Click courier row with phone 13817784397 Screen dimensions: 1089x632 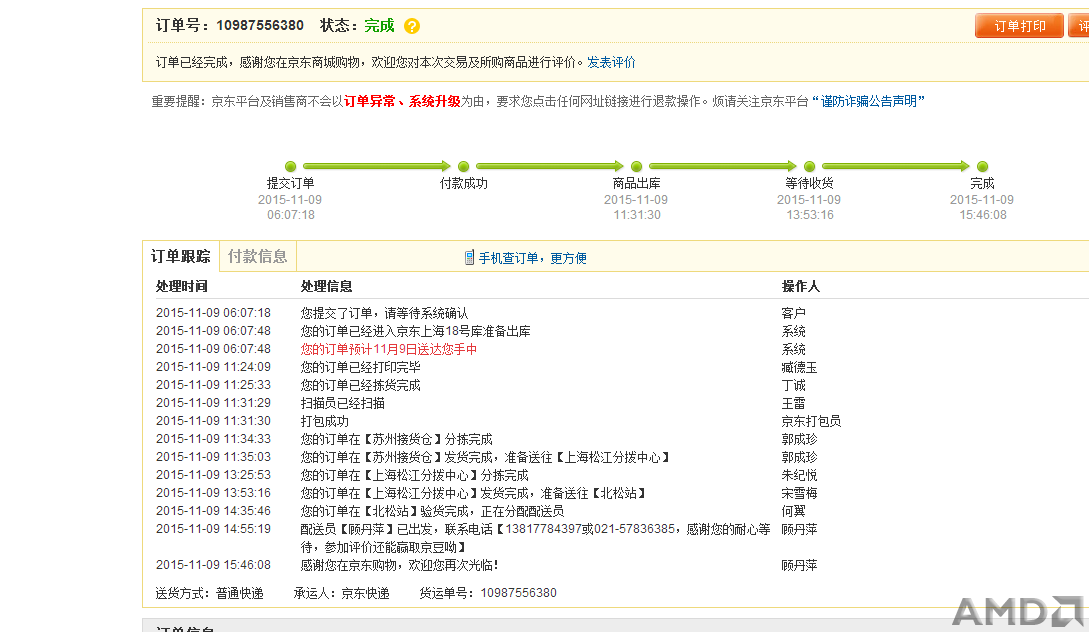click(x=535, y=538)
